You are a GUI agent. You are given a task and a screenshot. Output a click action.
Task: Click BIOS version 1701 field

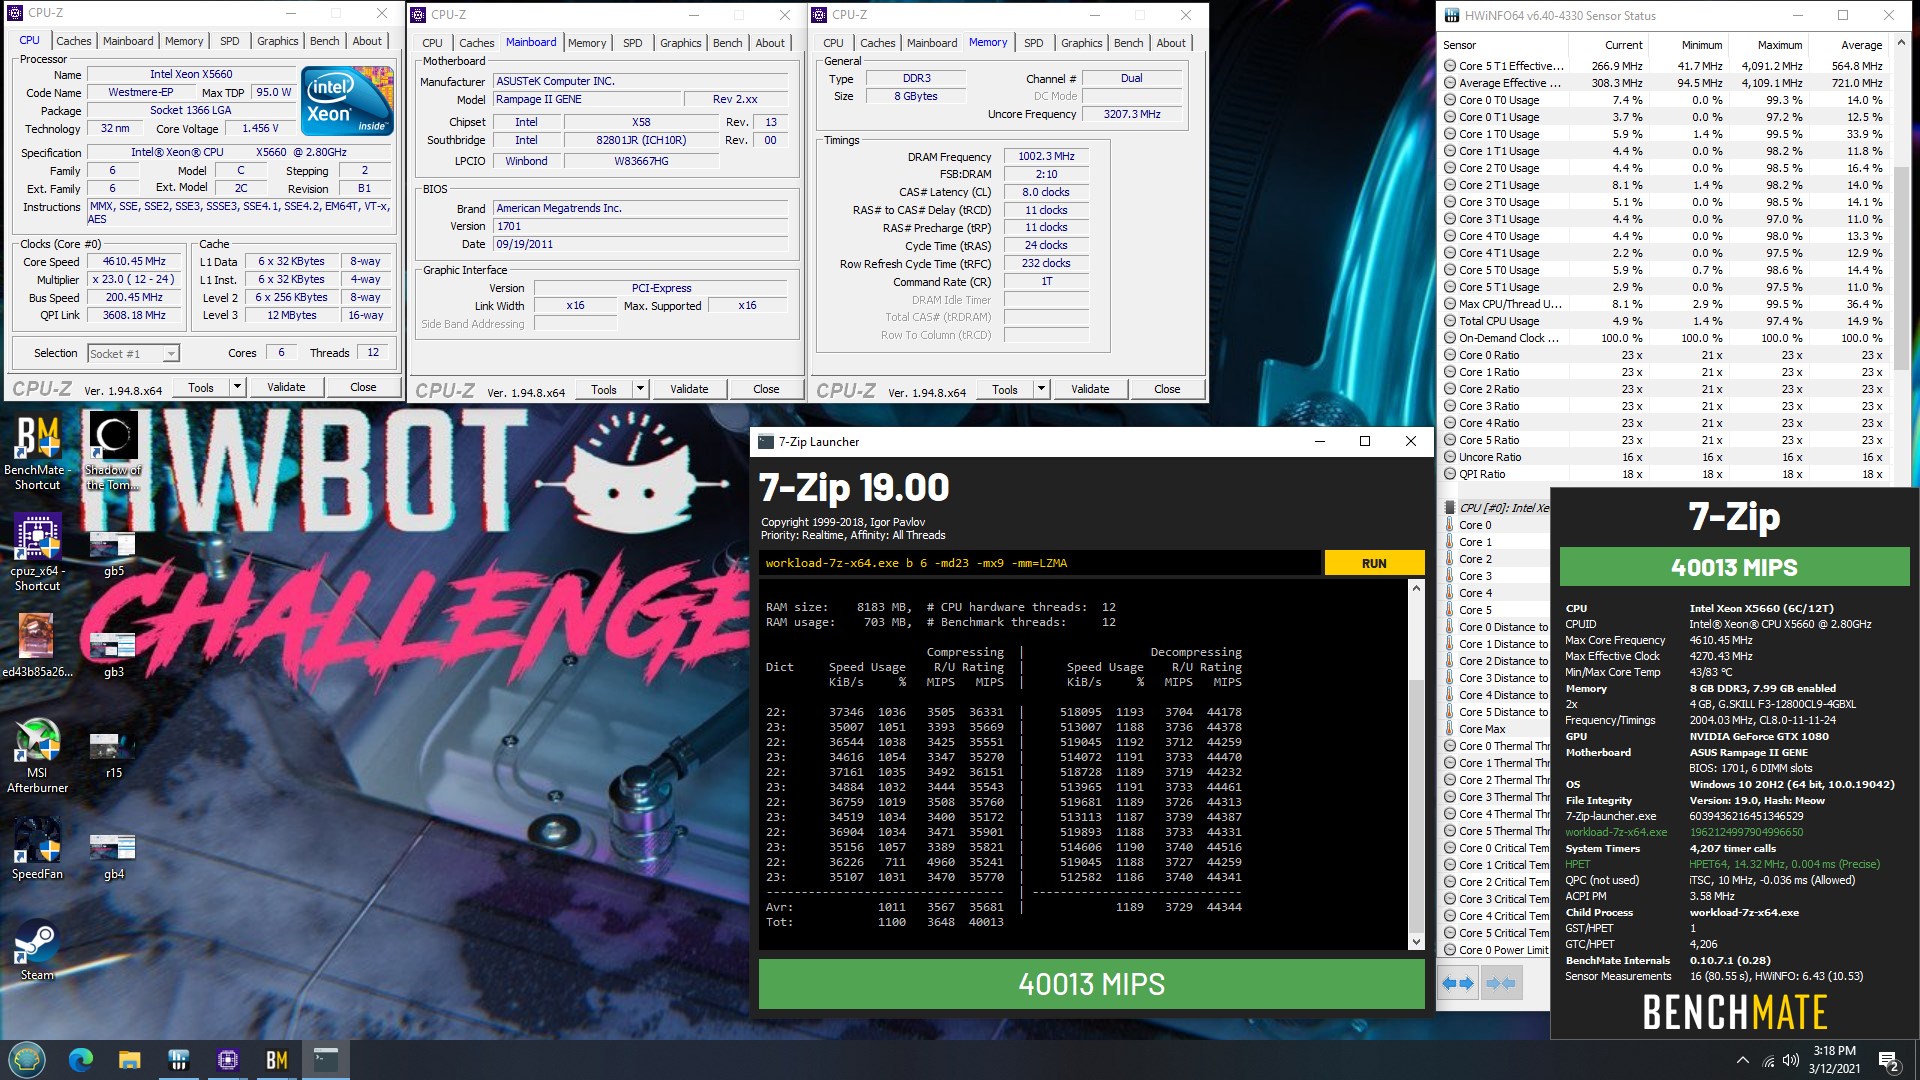point(642,226)
